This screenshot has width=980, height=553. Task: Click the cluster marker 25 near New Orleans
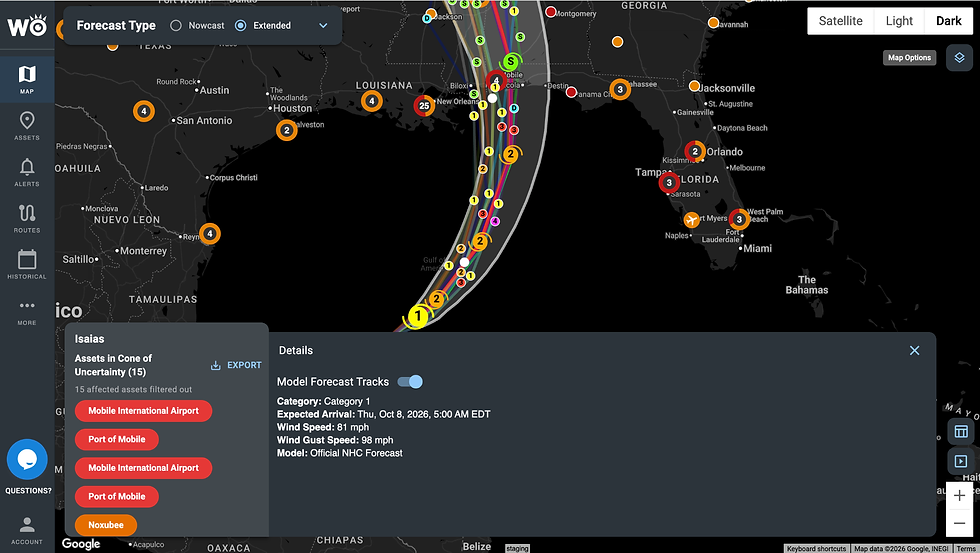[424, 106]
